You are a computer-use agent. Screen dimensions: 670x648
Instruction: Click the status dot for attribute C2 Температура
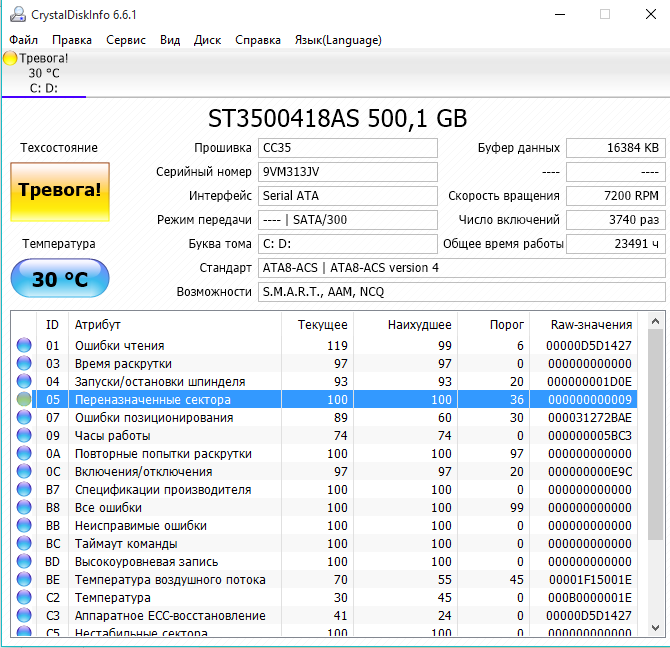tap(24, 597)
